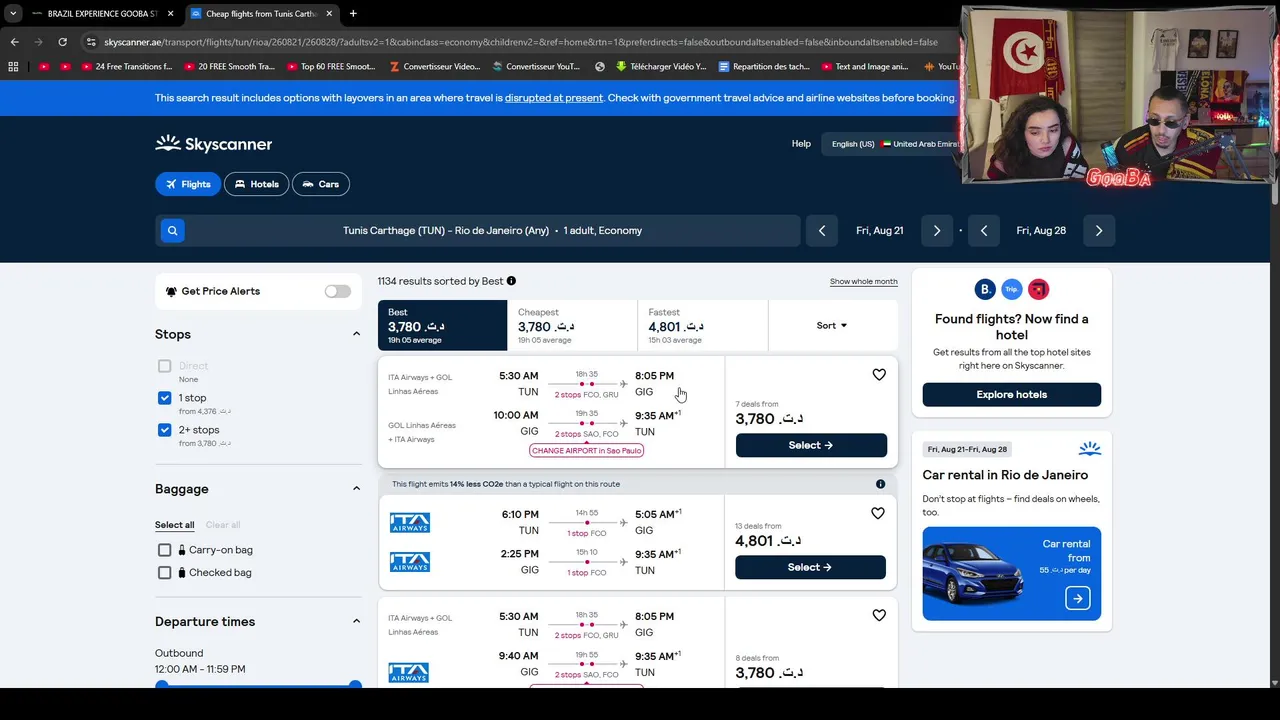The width and height of the screenshot is (1280, 720).
Task: Uncheck the 2+ stops checkbox
Action: point(165,430)
